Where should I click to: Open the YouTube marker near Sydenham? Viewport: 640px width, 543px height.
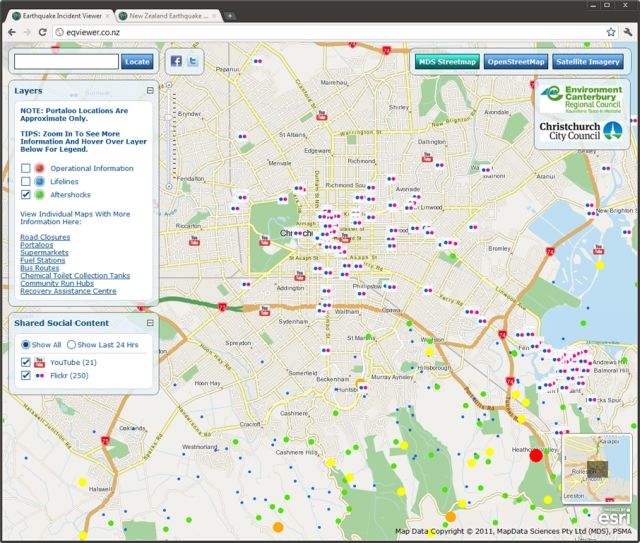tap(264, 311)
